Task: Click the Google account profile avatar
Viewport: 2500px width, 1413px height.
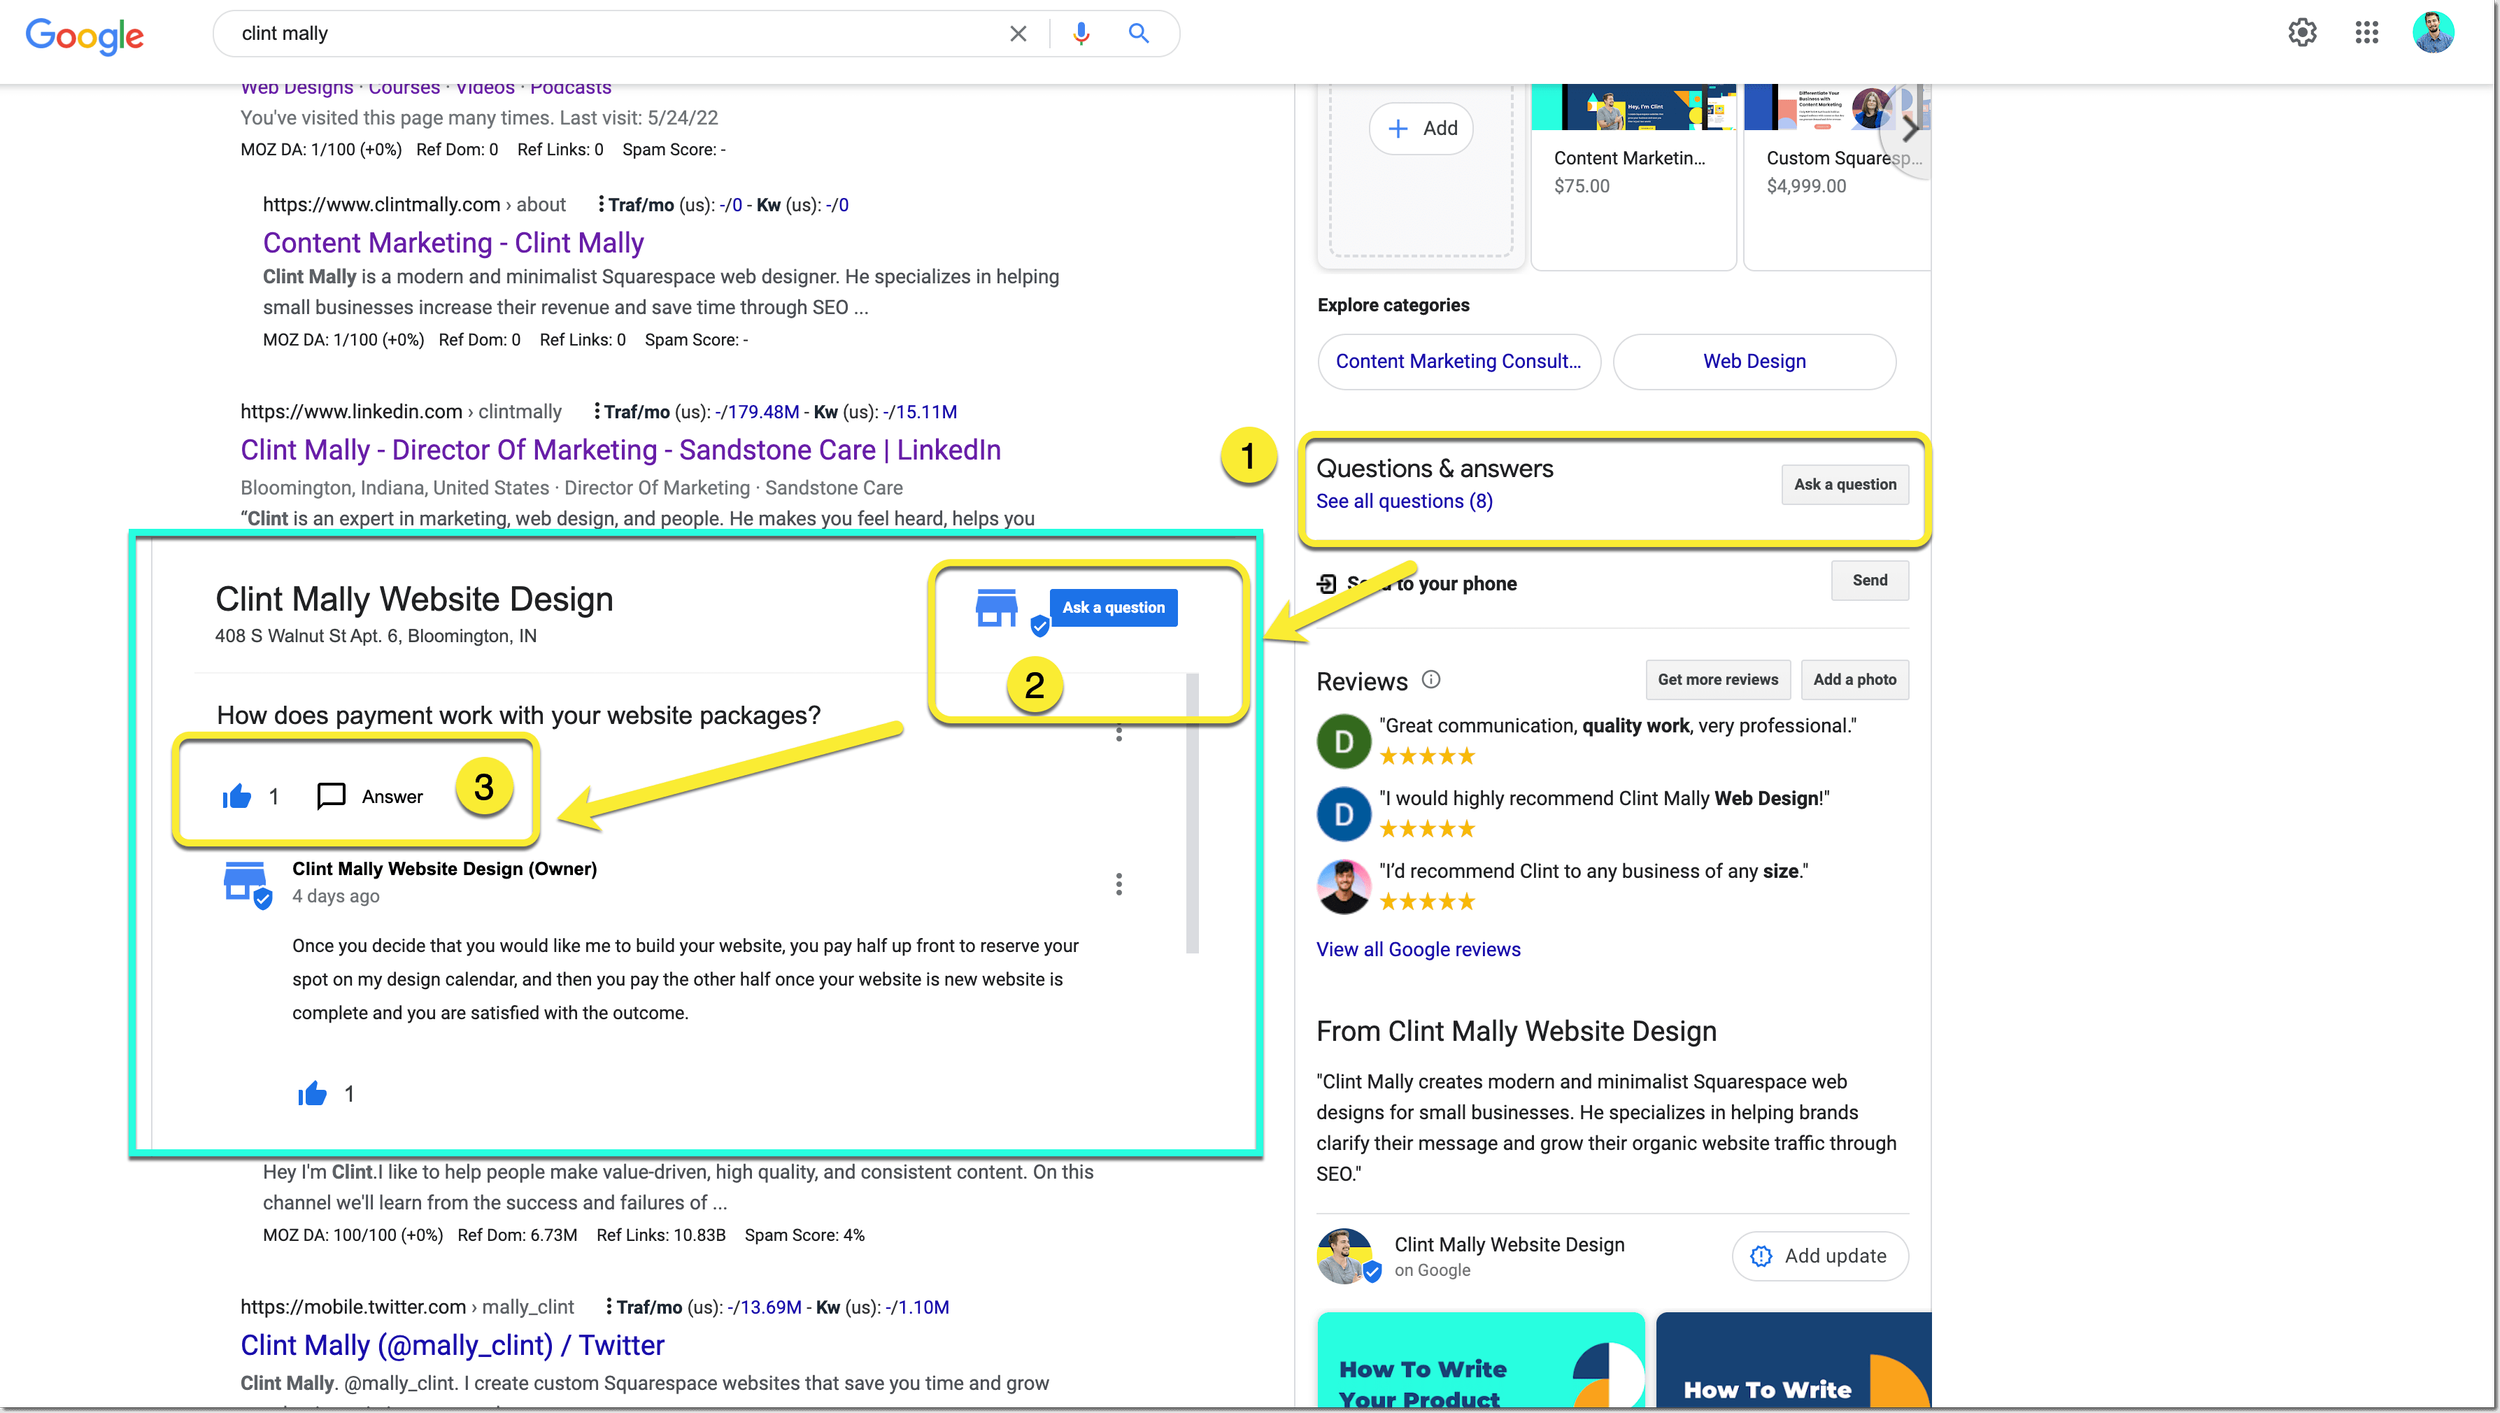Action: point(2432,33)
